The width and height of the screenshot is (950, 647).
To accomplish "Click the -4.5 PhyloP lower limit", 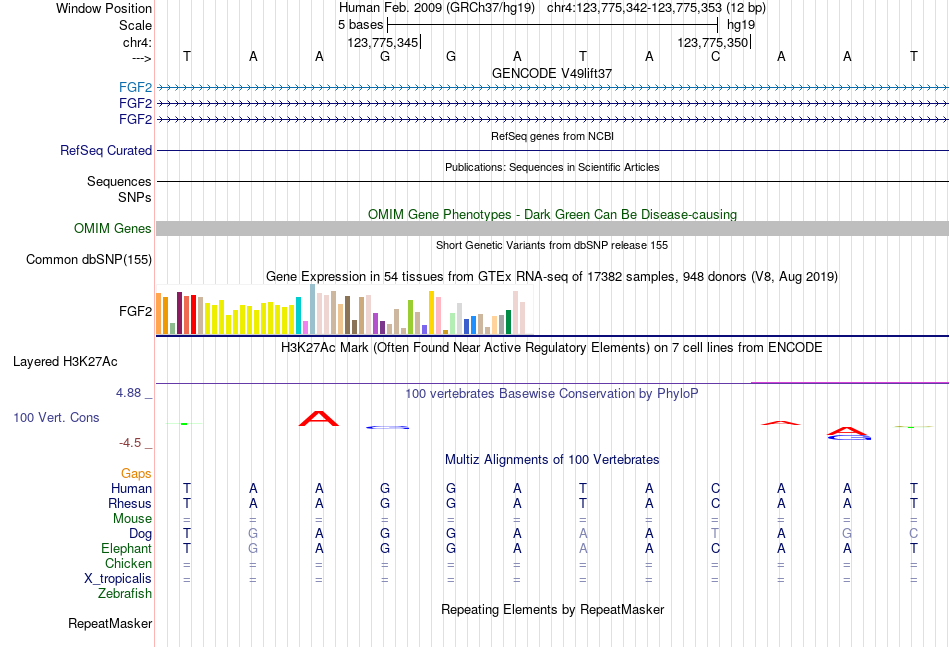I will 130,443.
